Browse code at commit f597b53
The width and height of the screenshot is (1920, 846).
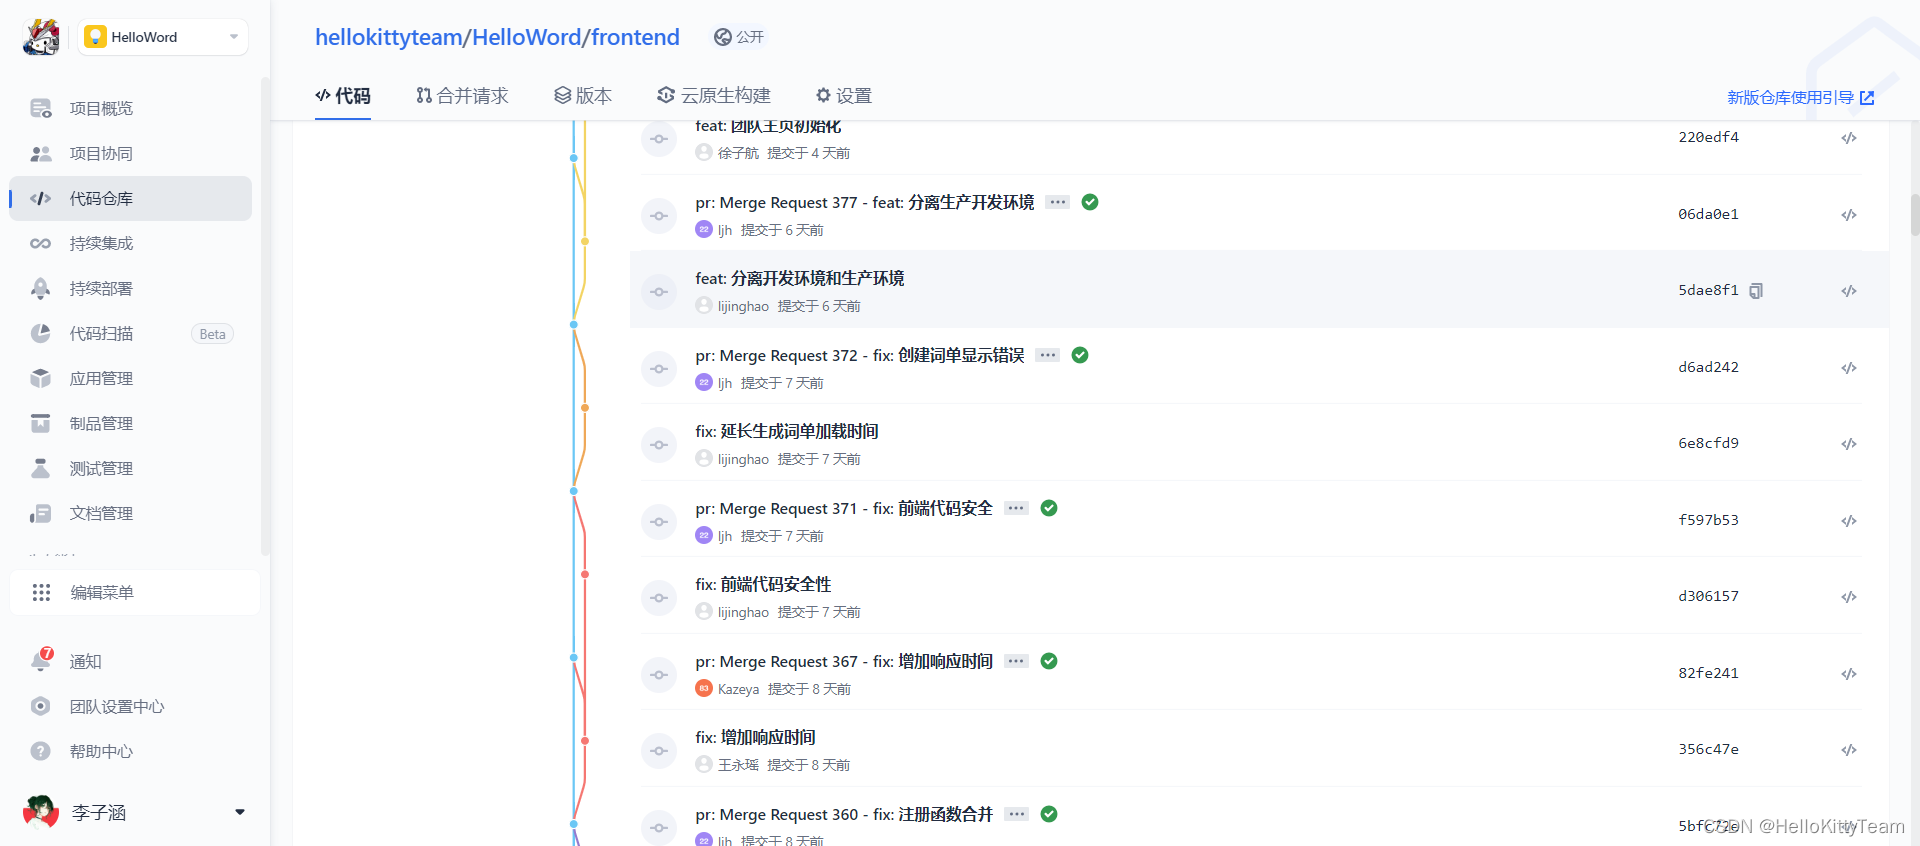1849,521
